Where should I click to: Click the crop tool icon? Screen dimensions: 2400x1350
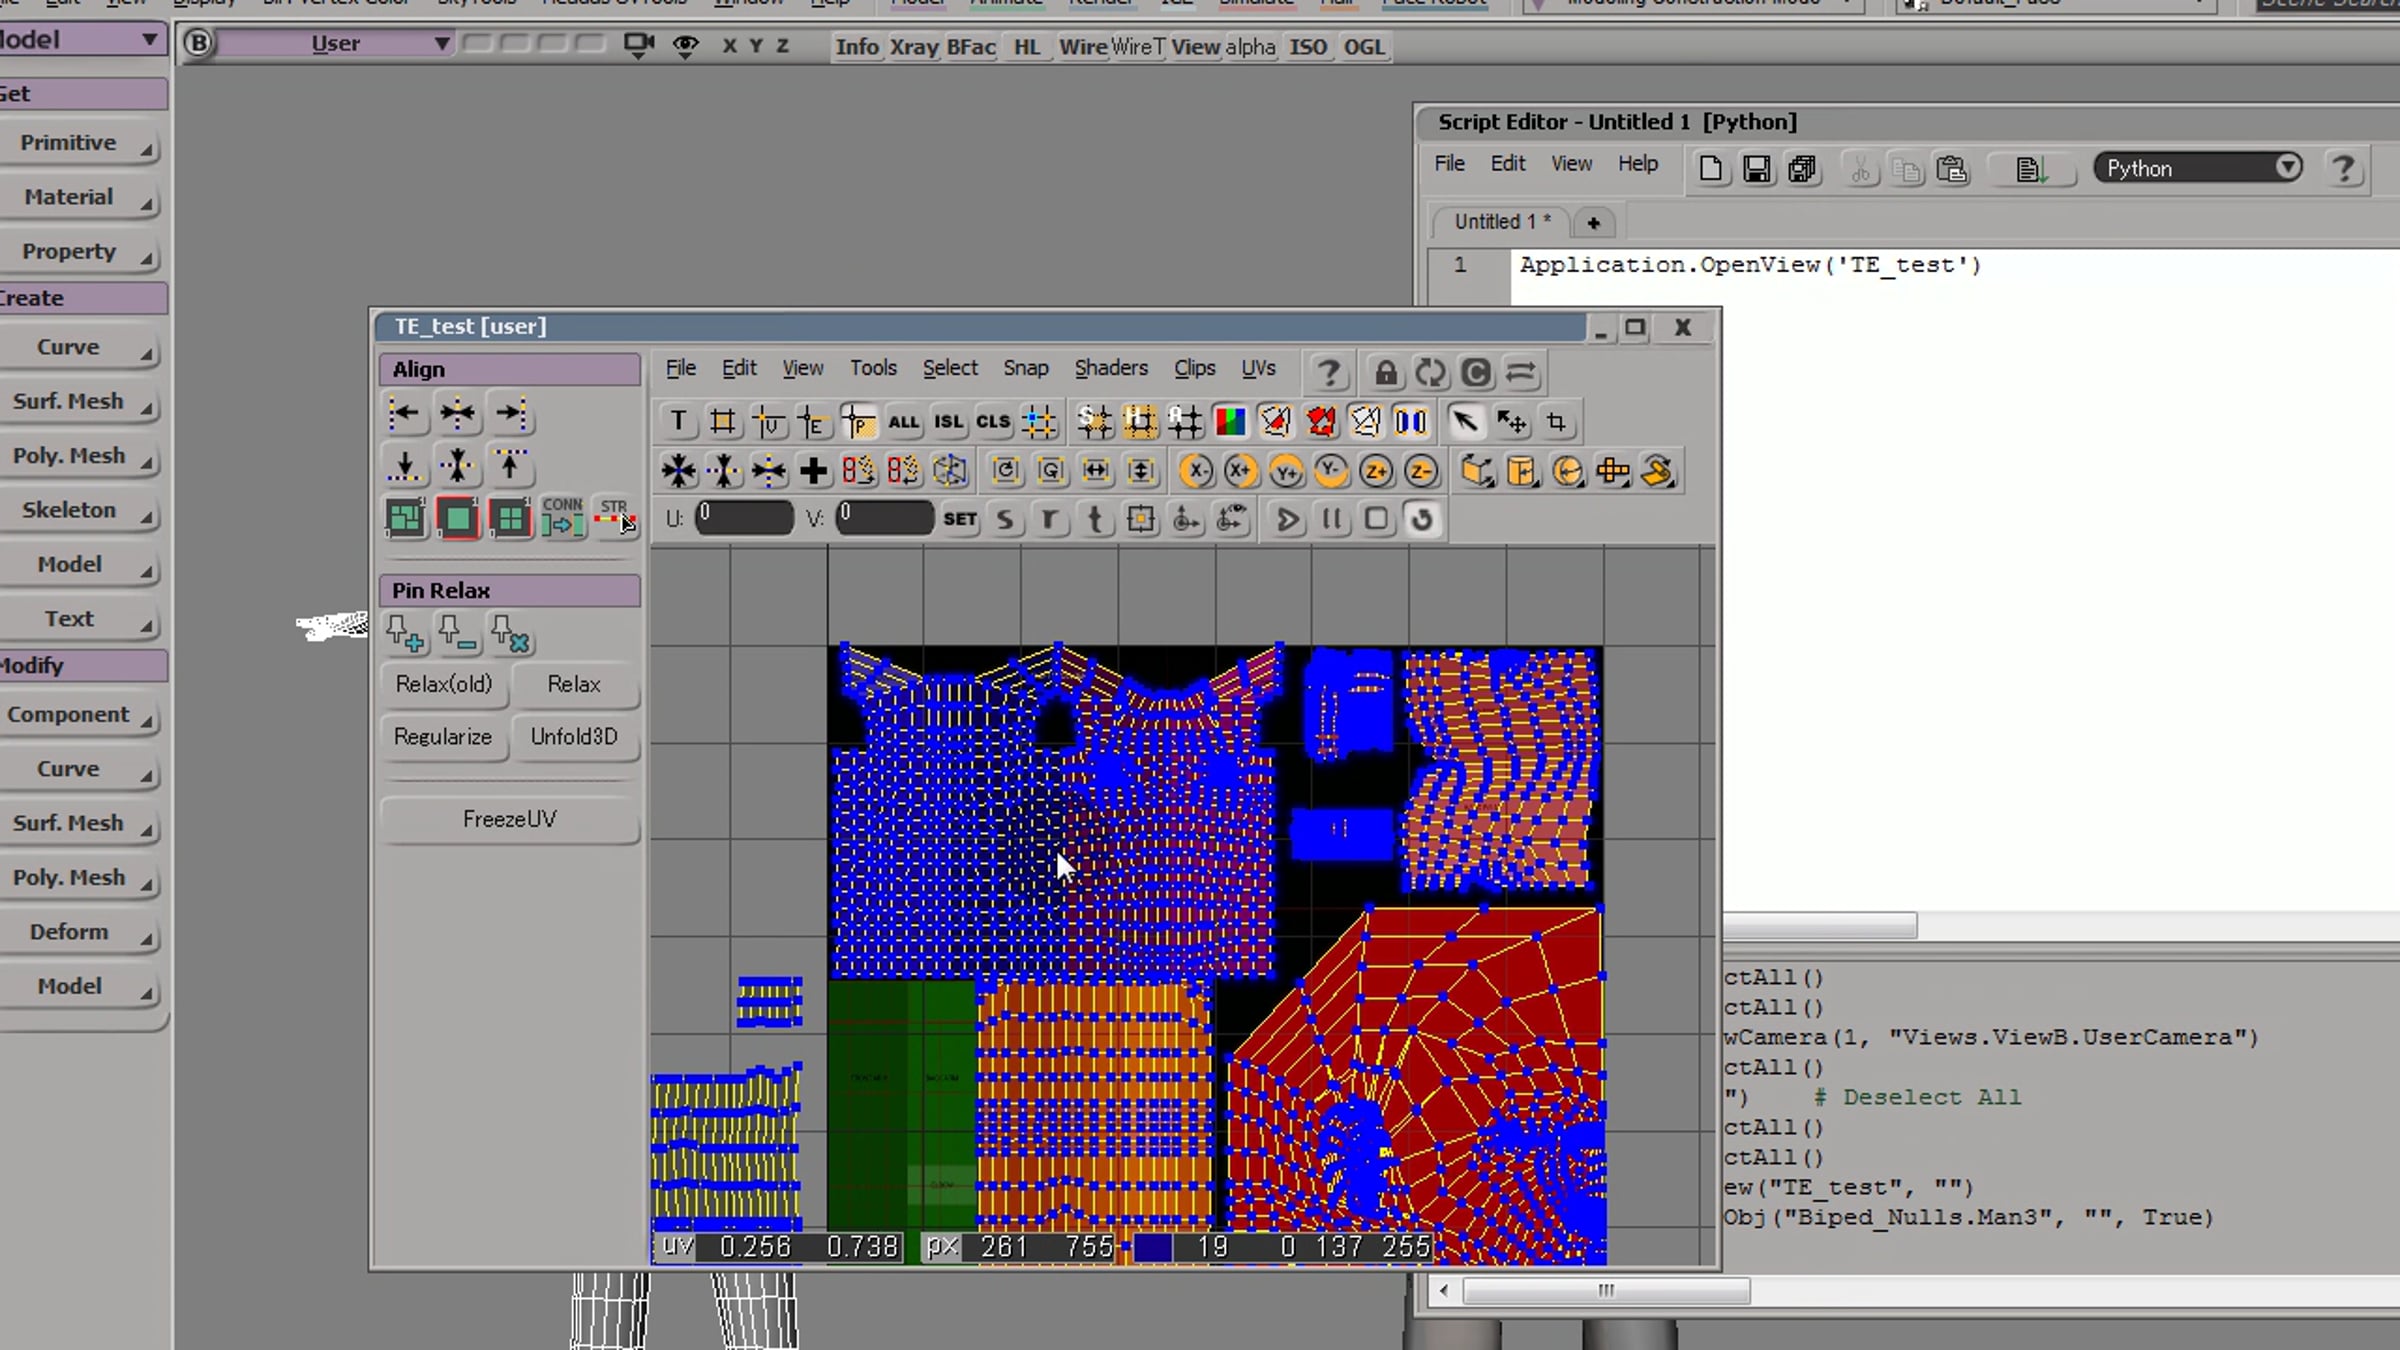coord(1556,422)
